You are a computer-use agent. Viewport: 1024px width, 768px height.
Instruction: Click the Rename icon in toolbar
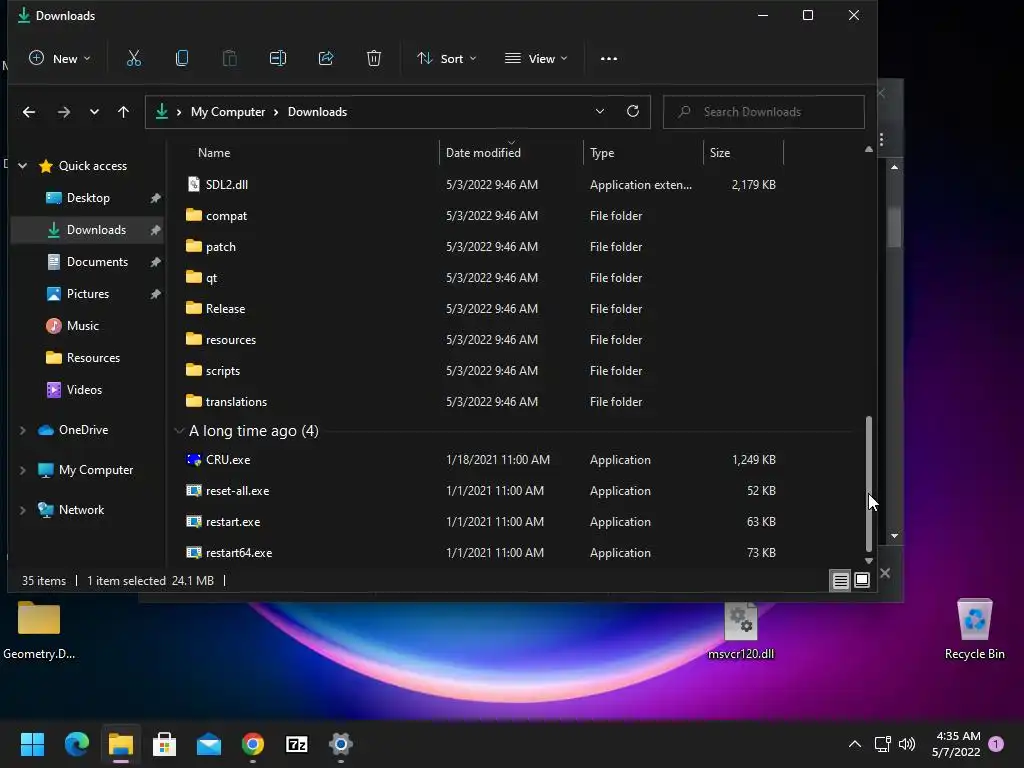tap(278, 59)
